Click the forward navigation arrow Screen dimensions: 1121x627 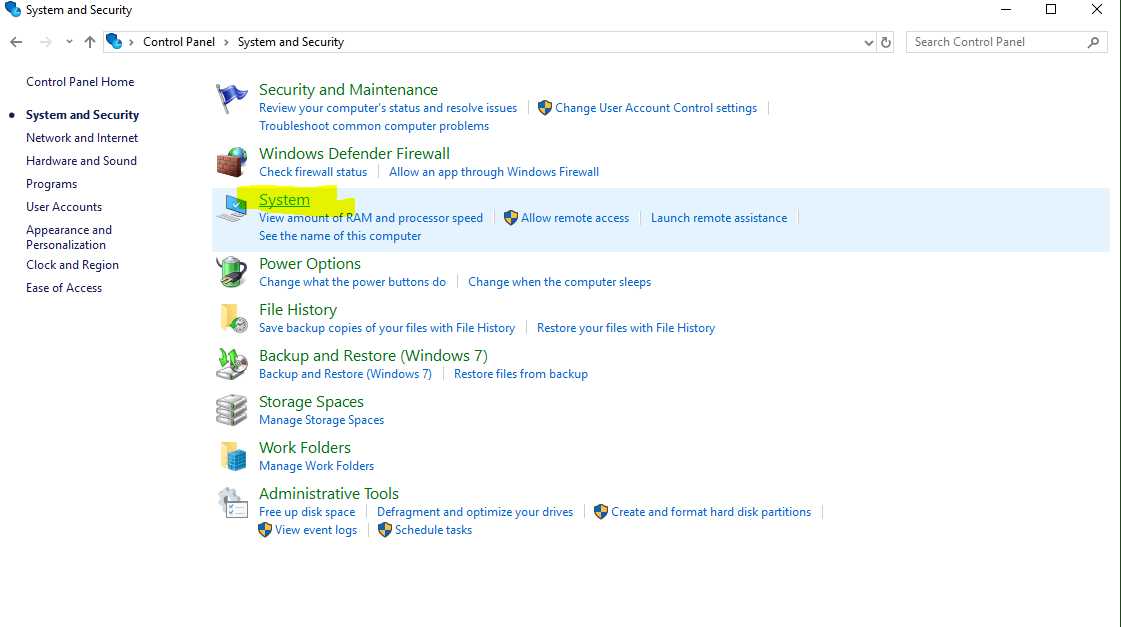[x=46, y=42]
